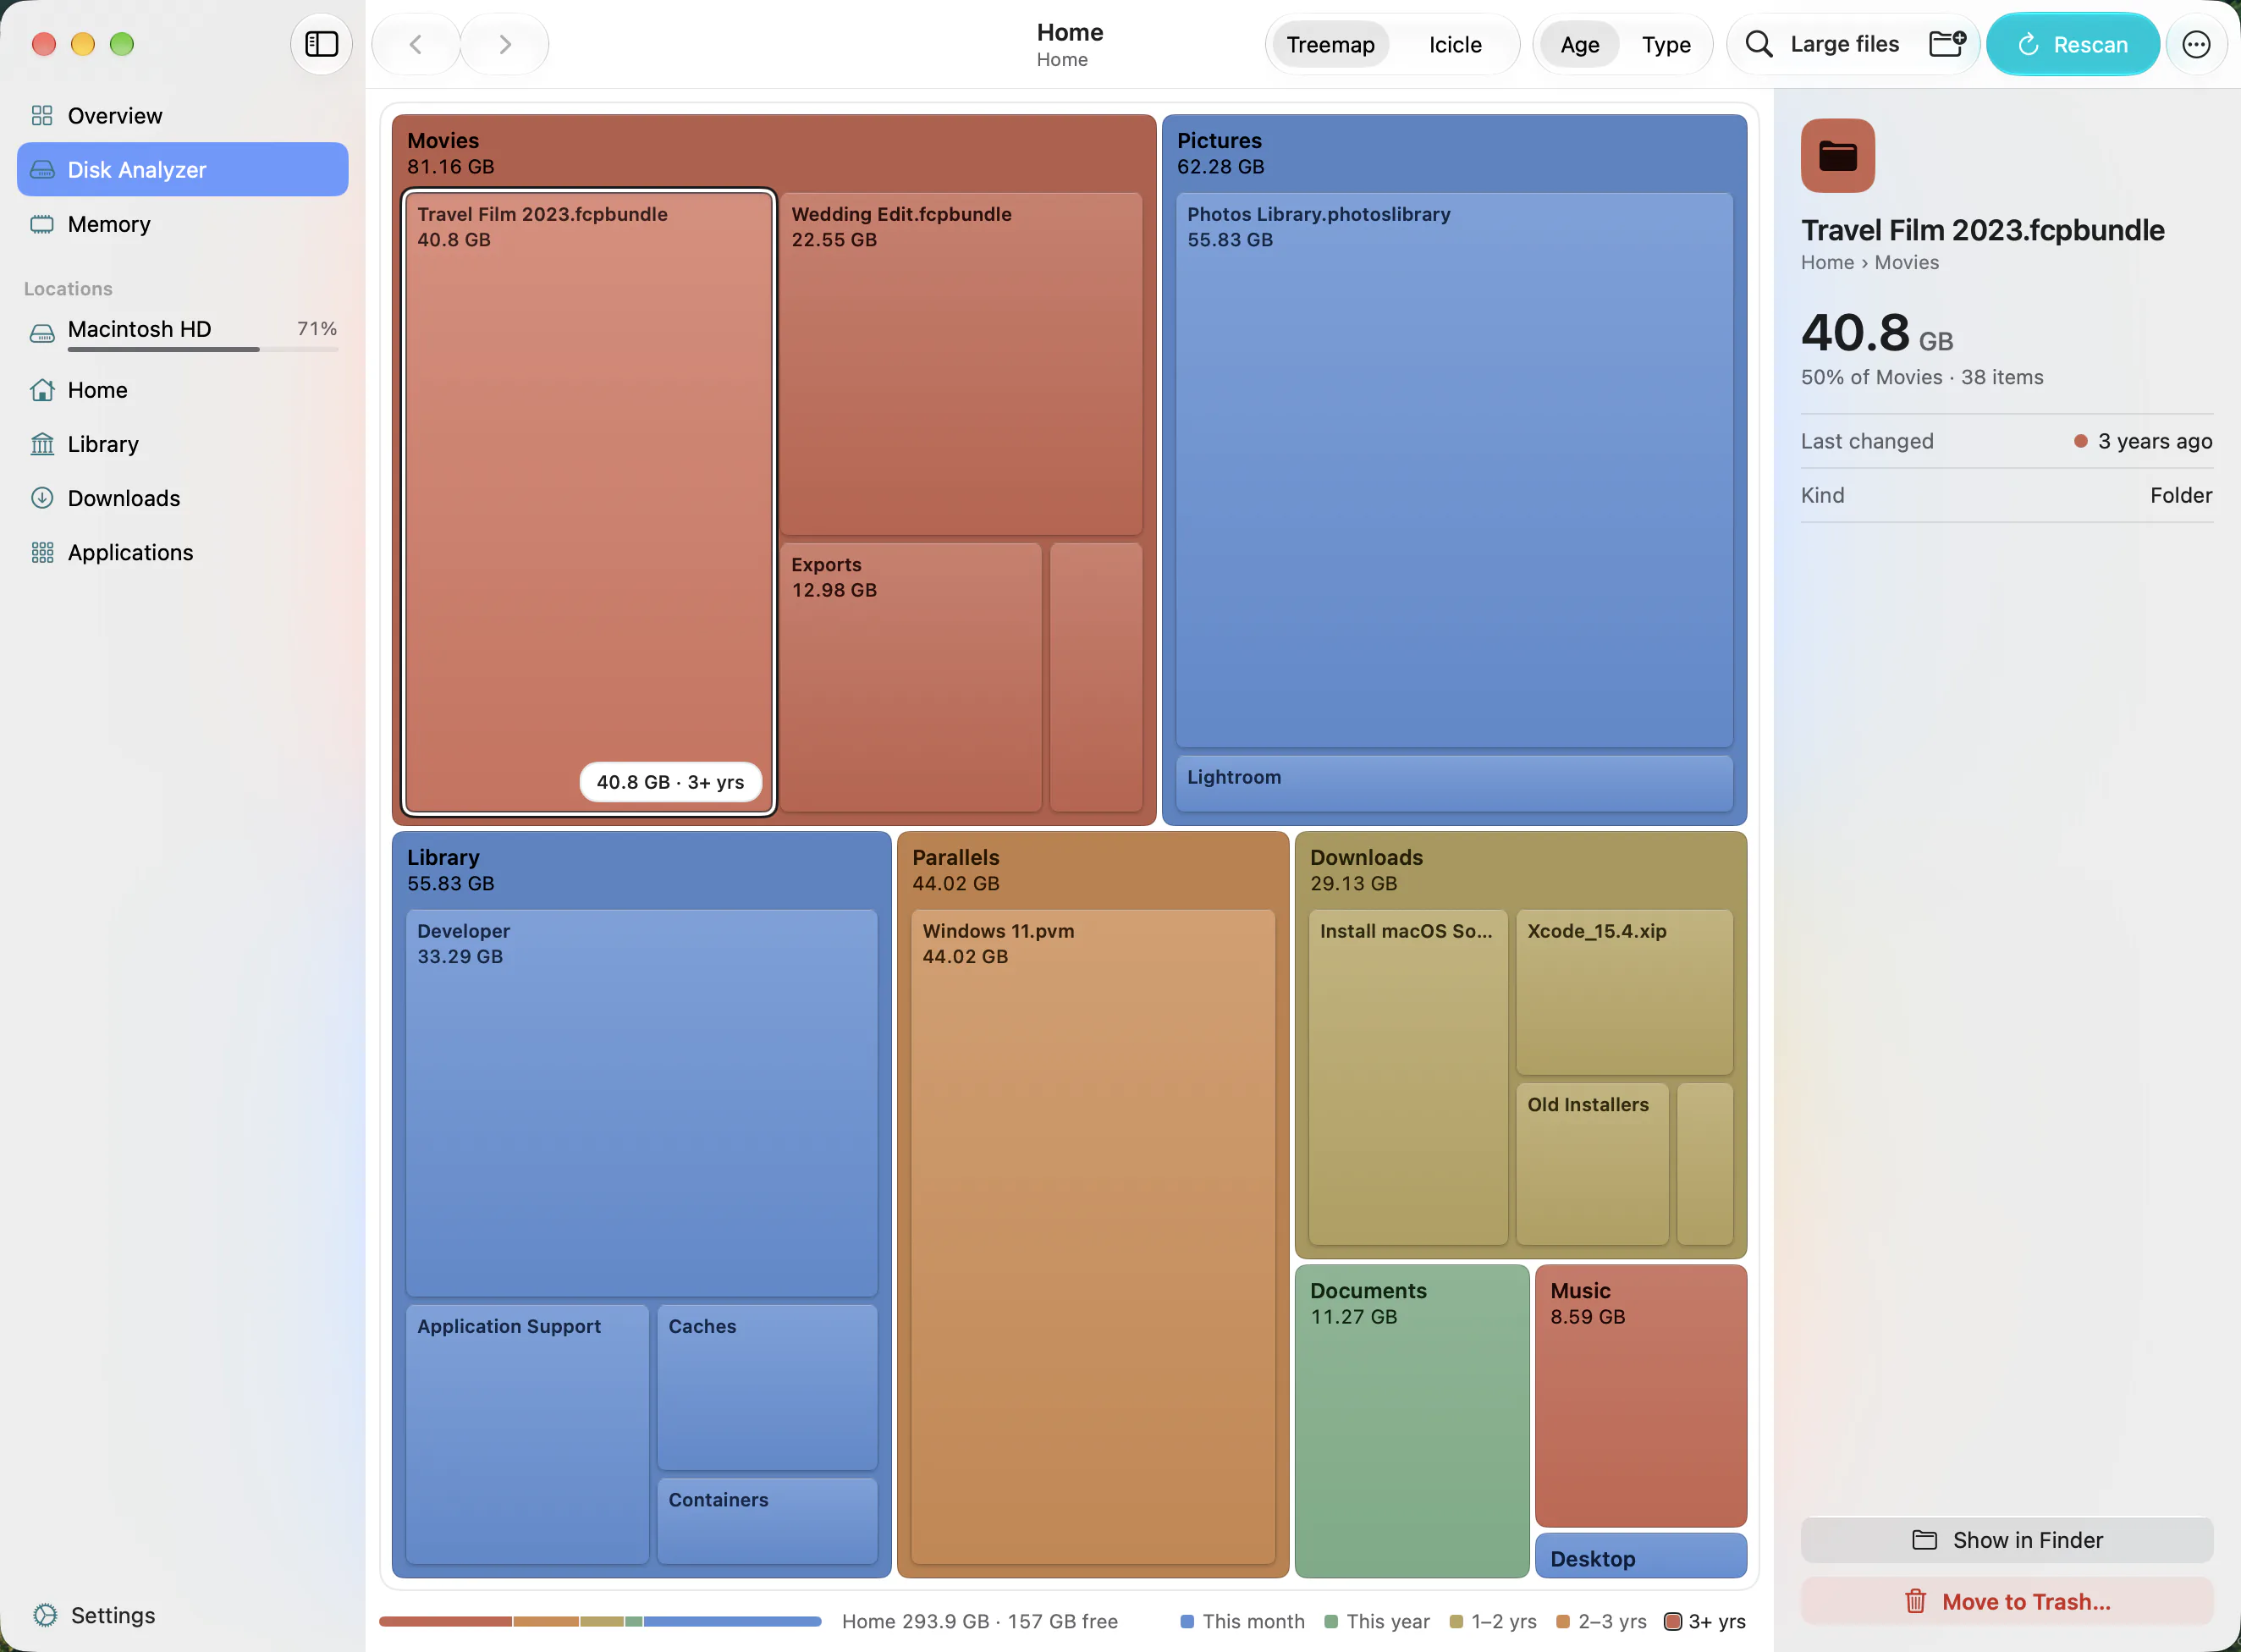The image size is (2241, 1652).
Task: Open the more options ellipsis button
Action: click(x=2195, y=44)
